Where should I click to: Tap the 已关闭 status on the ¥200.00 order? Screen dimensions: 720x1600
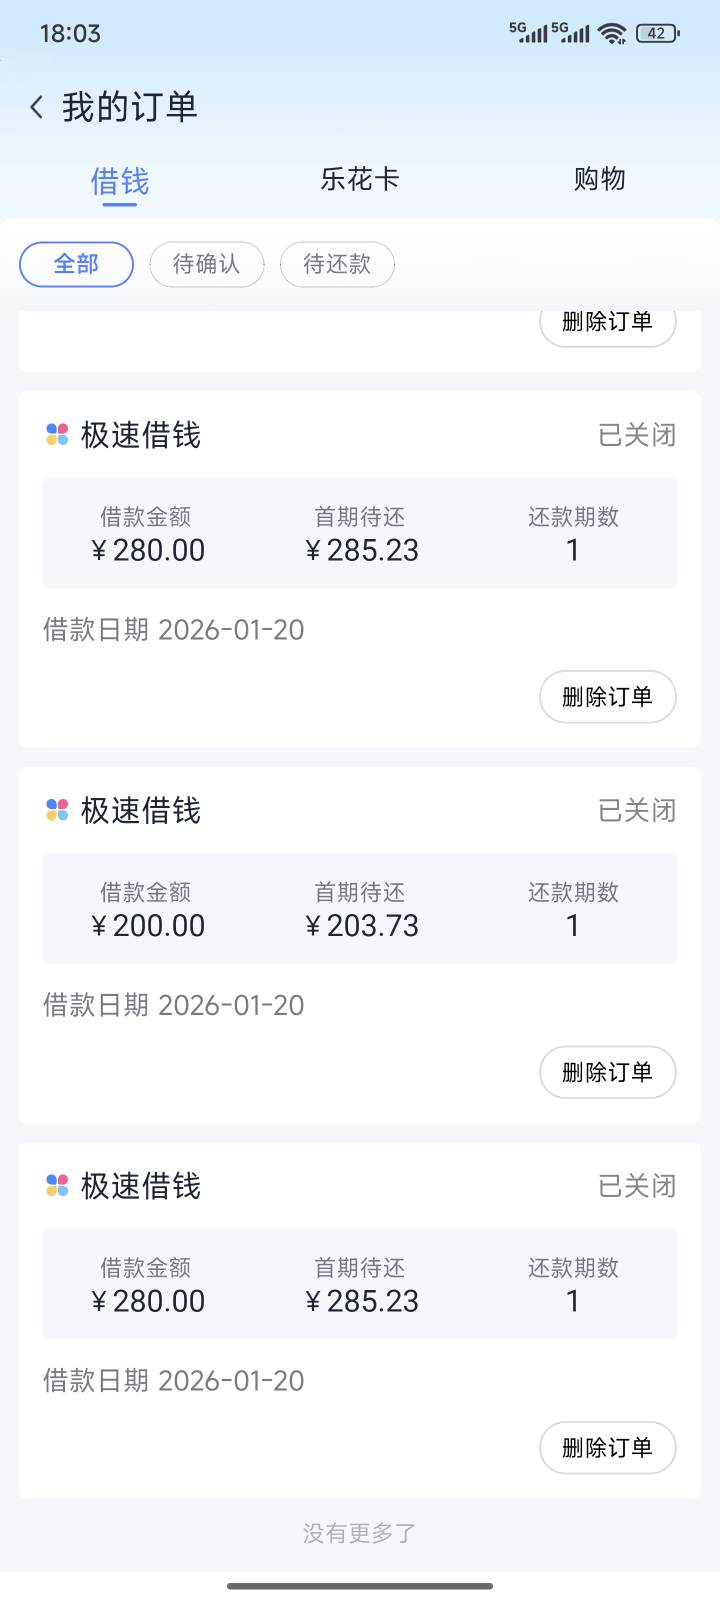coord(636,810)
